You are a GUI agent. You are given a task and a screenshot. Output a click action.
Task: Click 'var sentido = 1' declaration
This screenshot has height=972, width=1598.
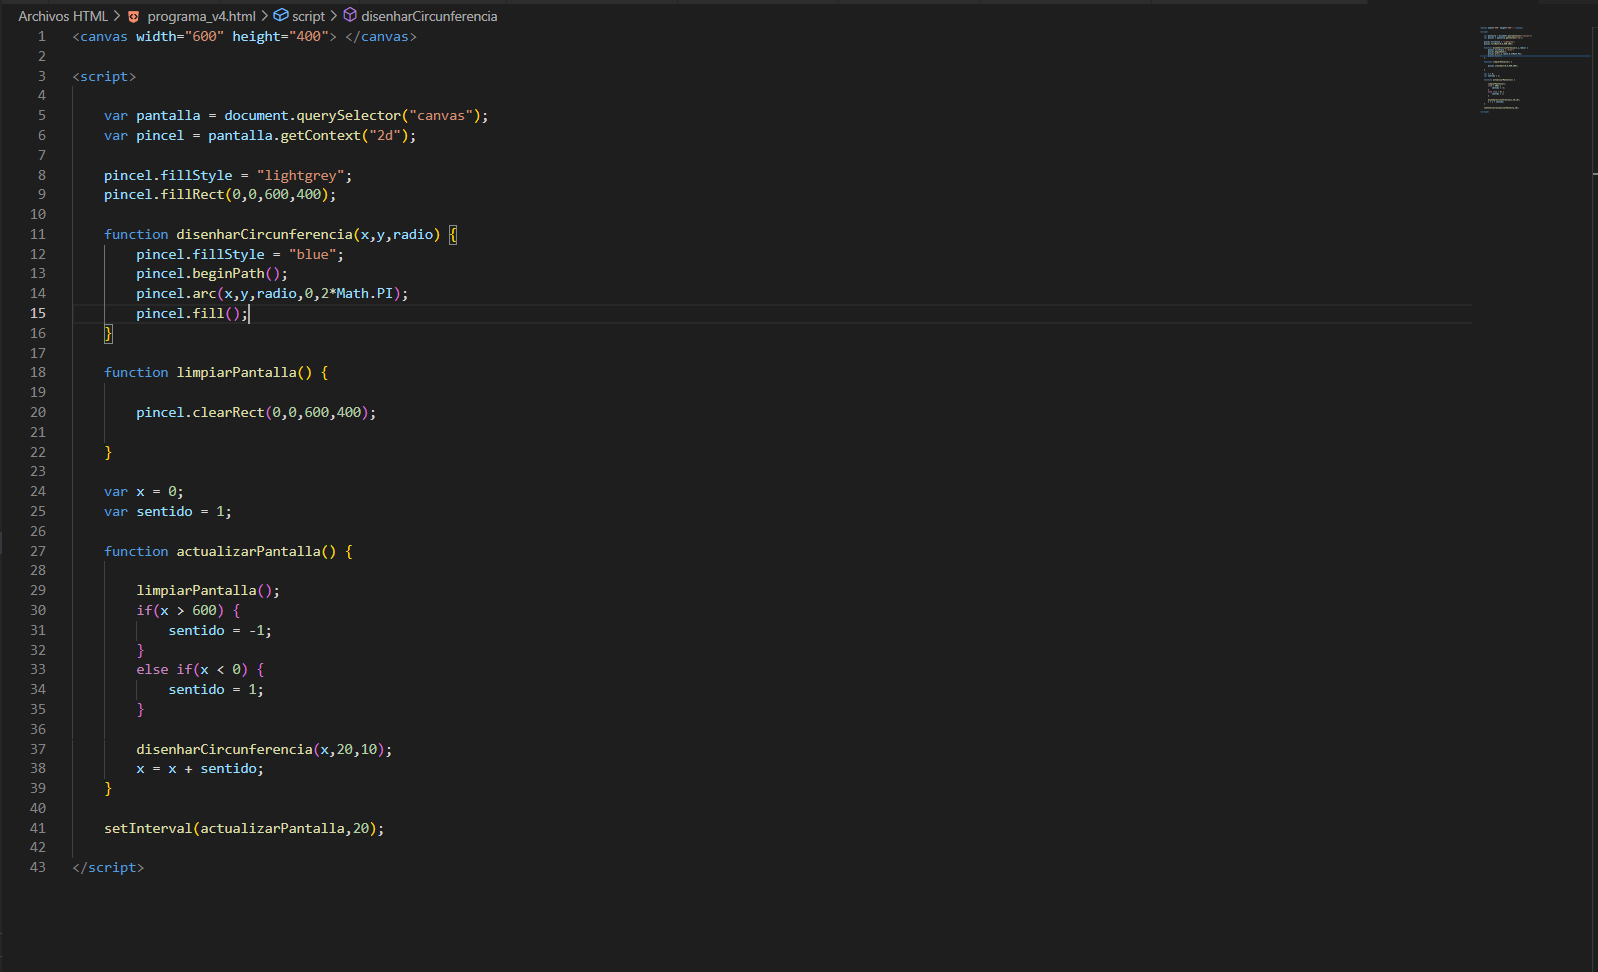pos(166,511)
